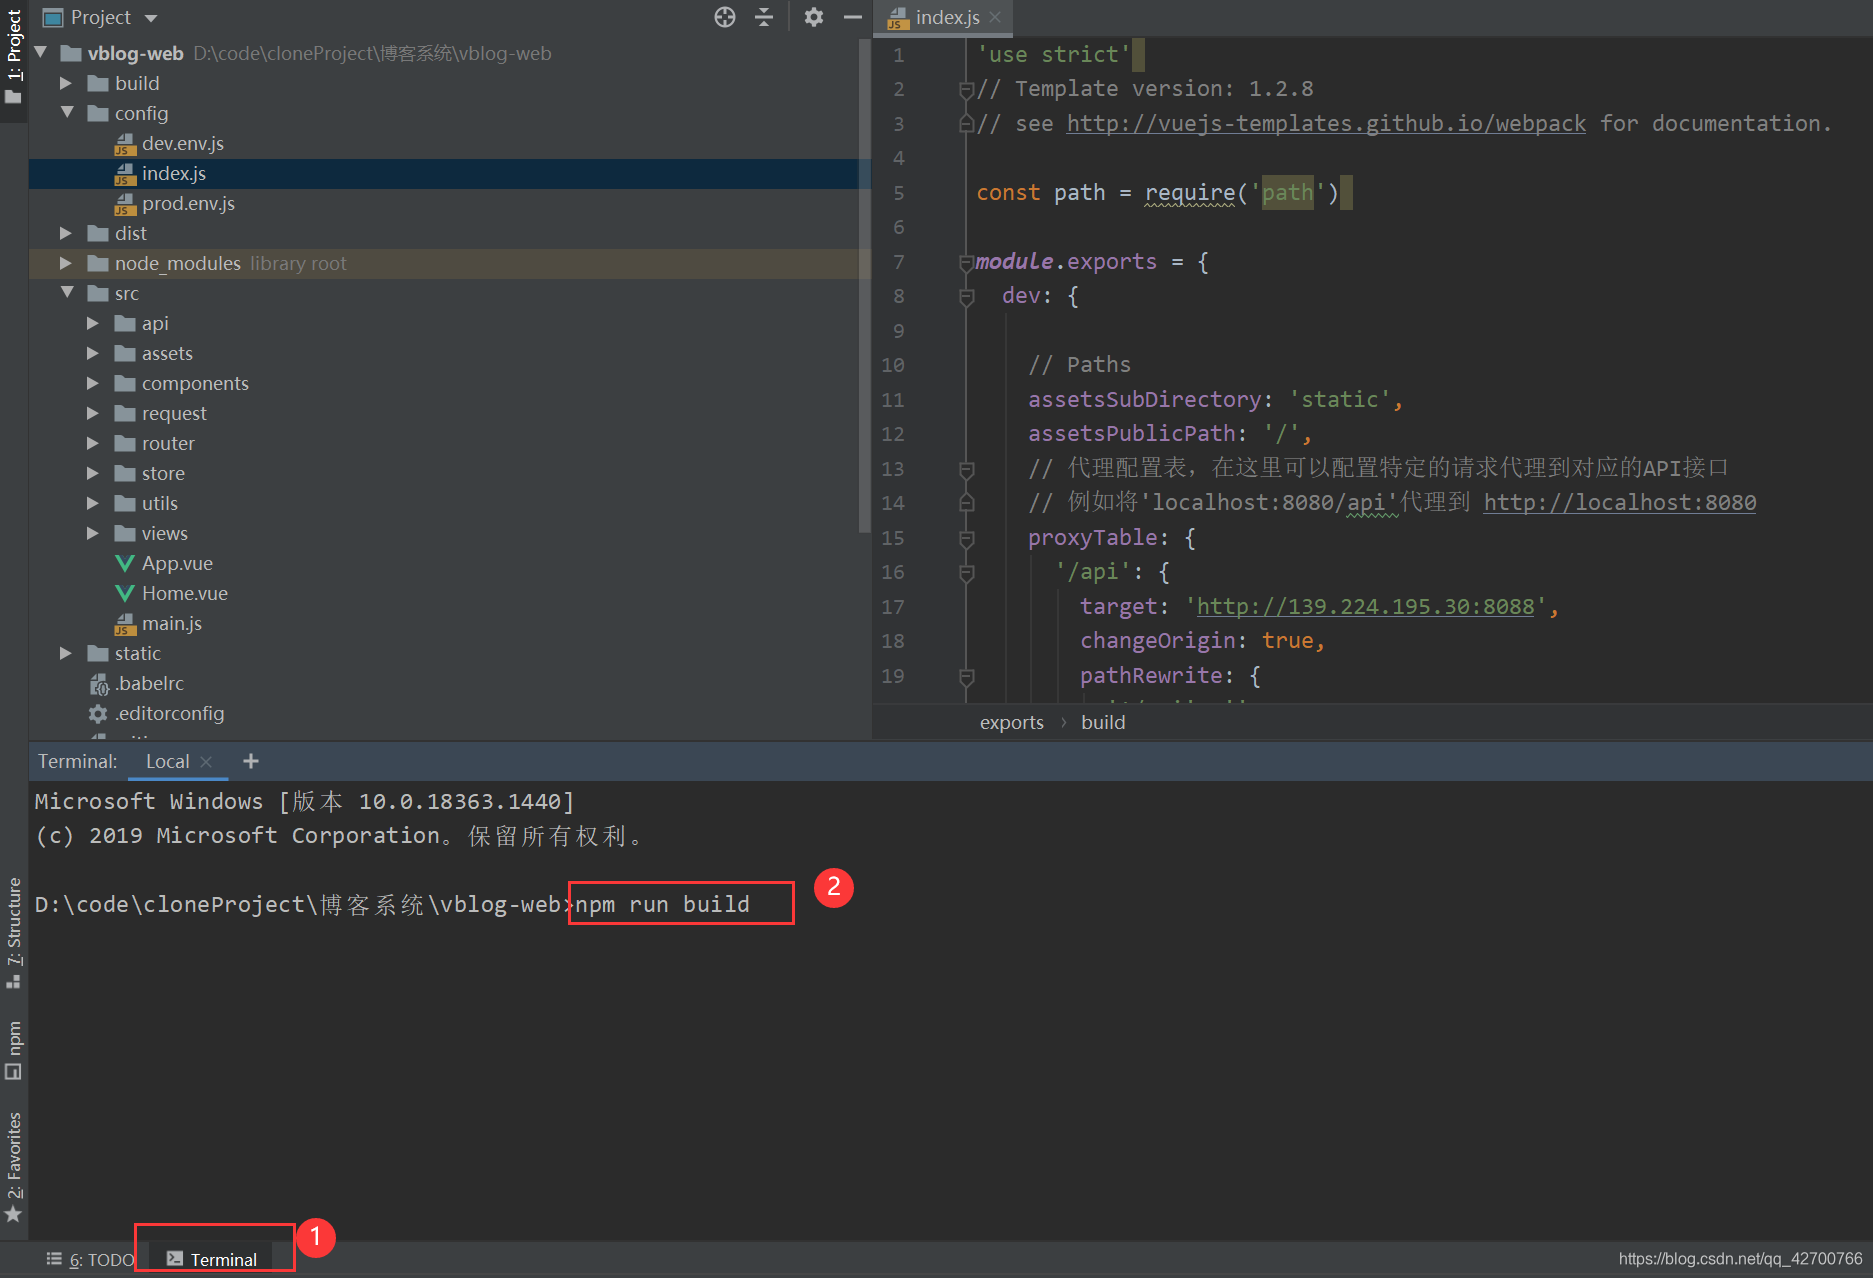Toggle the fold at module.exports line
The width and height of the screenshot is (1873, 1278).
point(966,262)
